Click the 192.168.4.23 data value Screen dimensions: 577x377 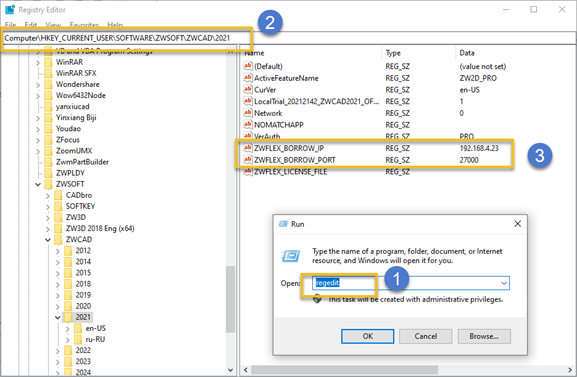click(x=479, y=148)
